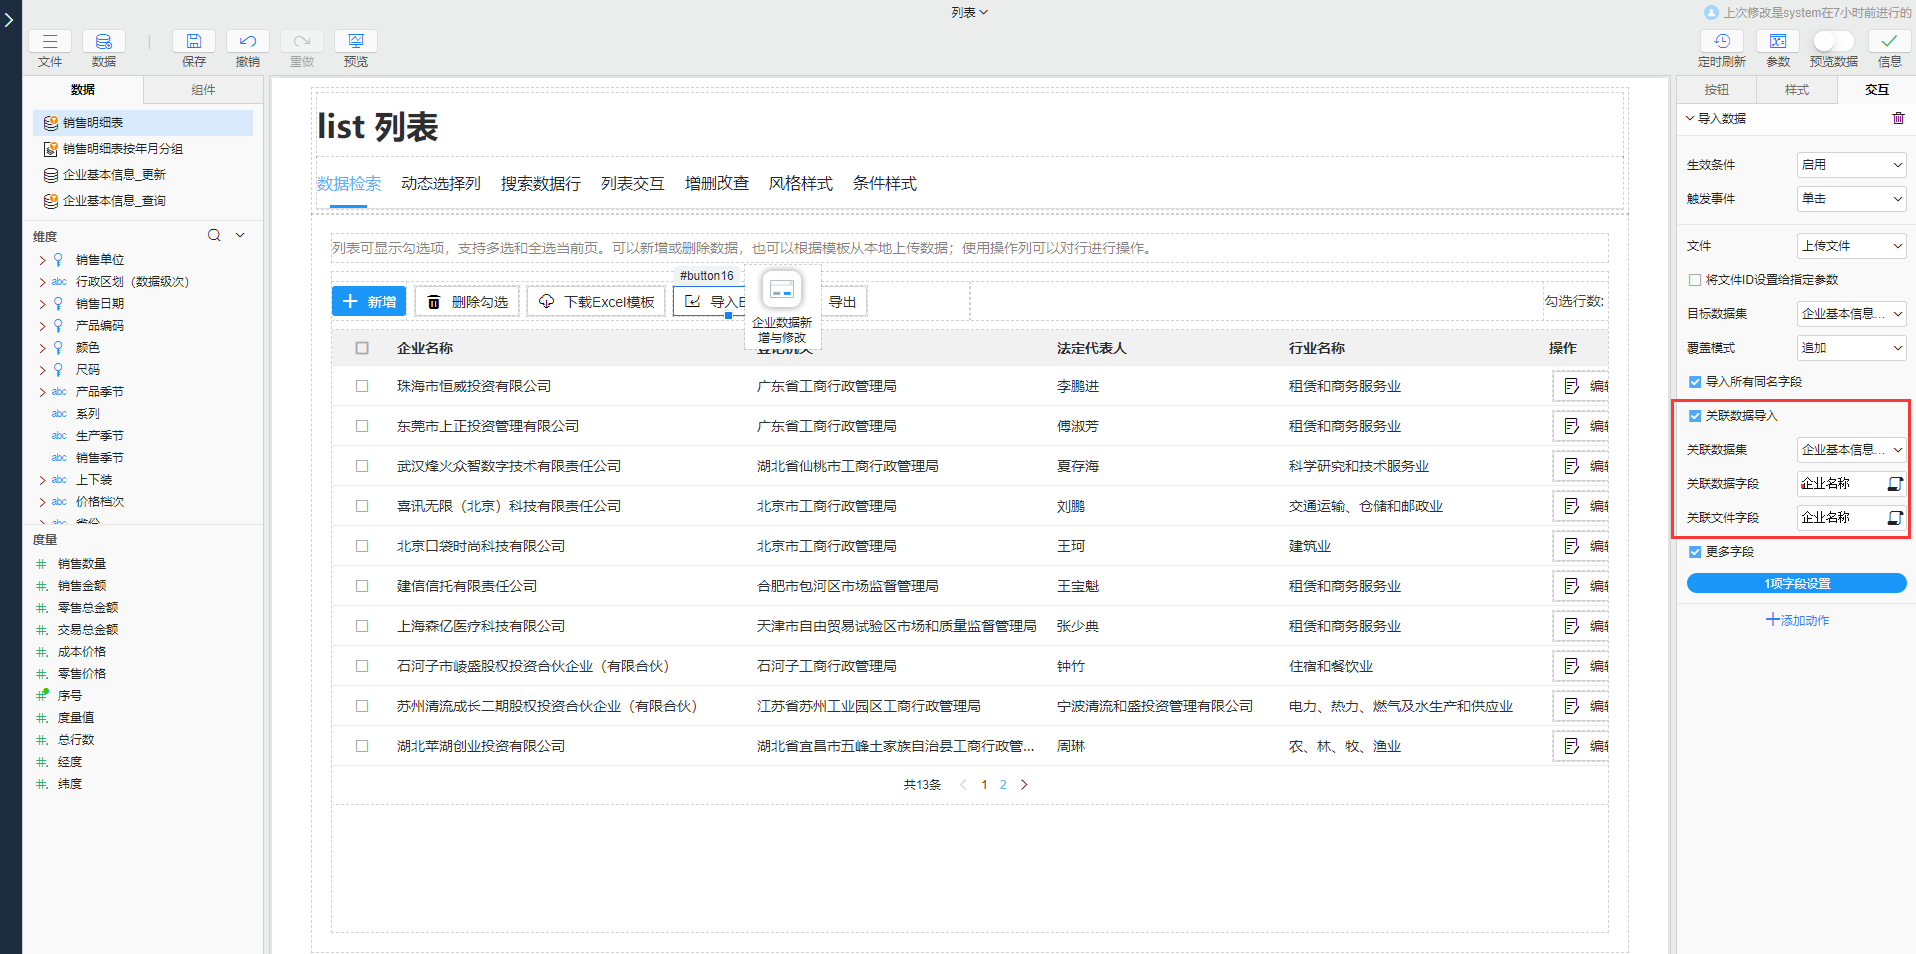Open the 覆盖模式 dropdown showing 追加

tap(1849, 347)
